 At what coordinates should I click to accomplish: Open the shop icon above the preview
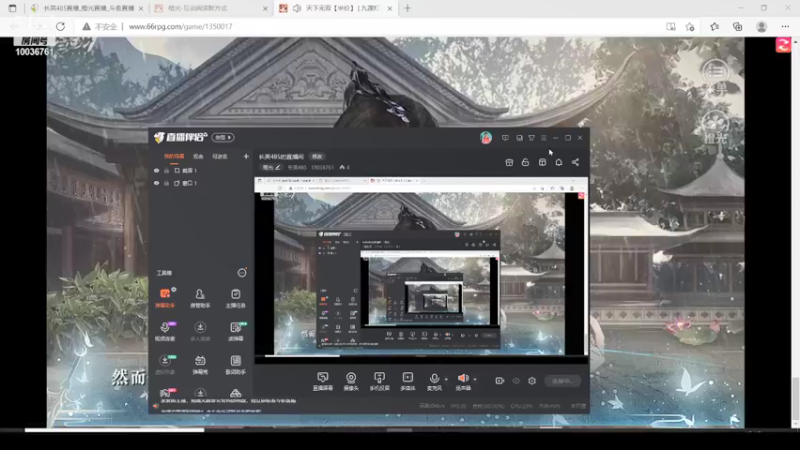coord(542,162)
